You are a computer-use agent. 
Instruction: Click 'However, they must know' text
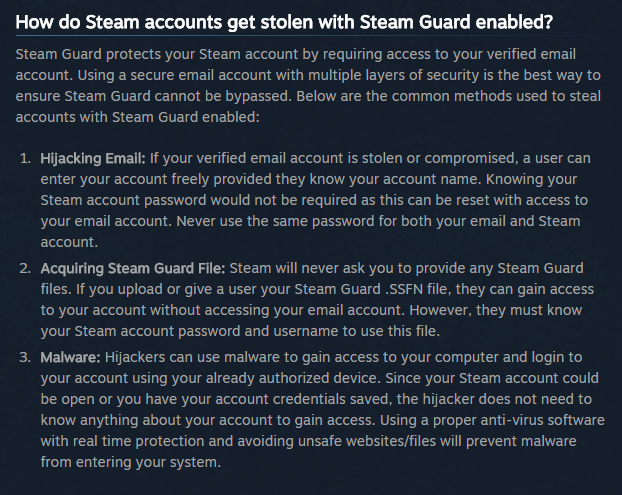point(495,310)
